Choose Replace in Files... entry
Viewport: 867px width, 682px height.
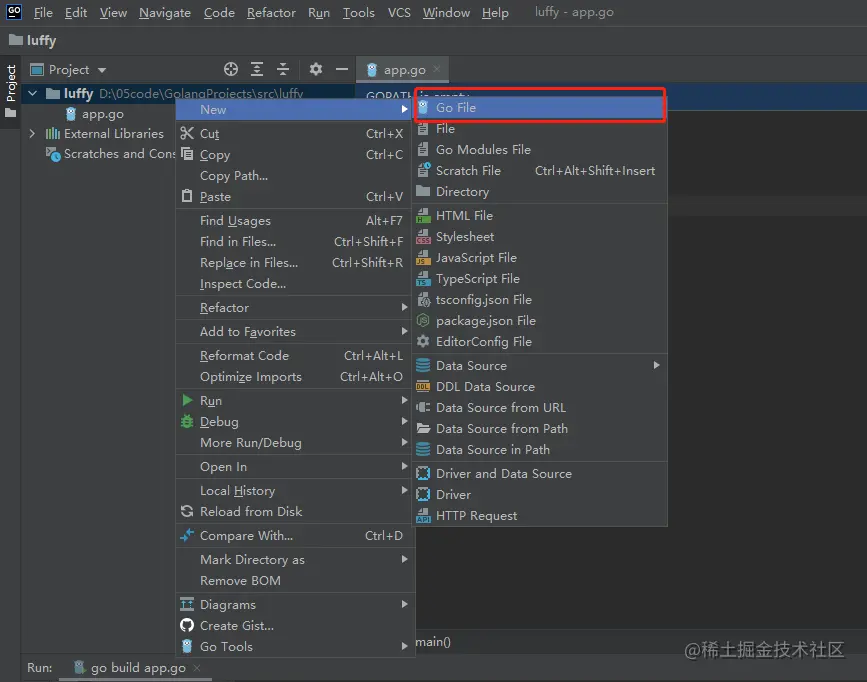(x=295, y=262)
